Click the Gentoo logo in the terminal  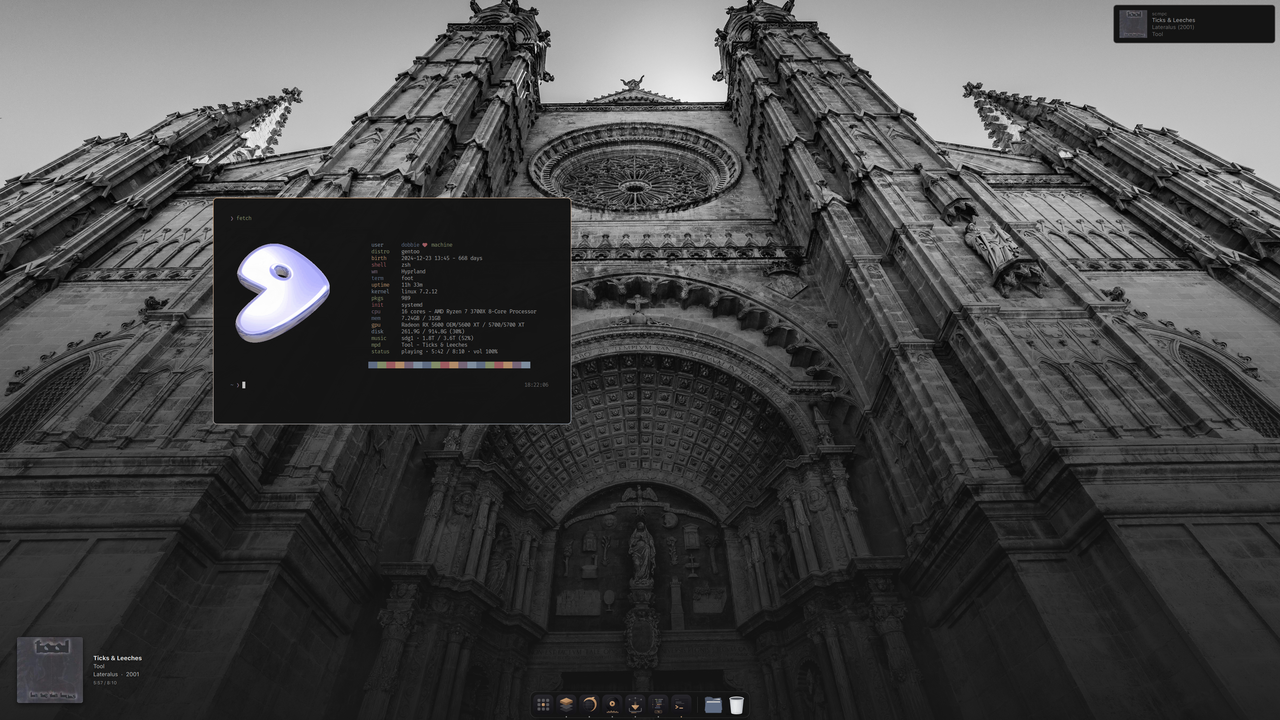click(x=283, y=292)
